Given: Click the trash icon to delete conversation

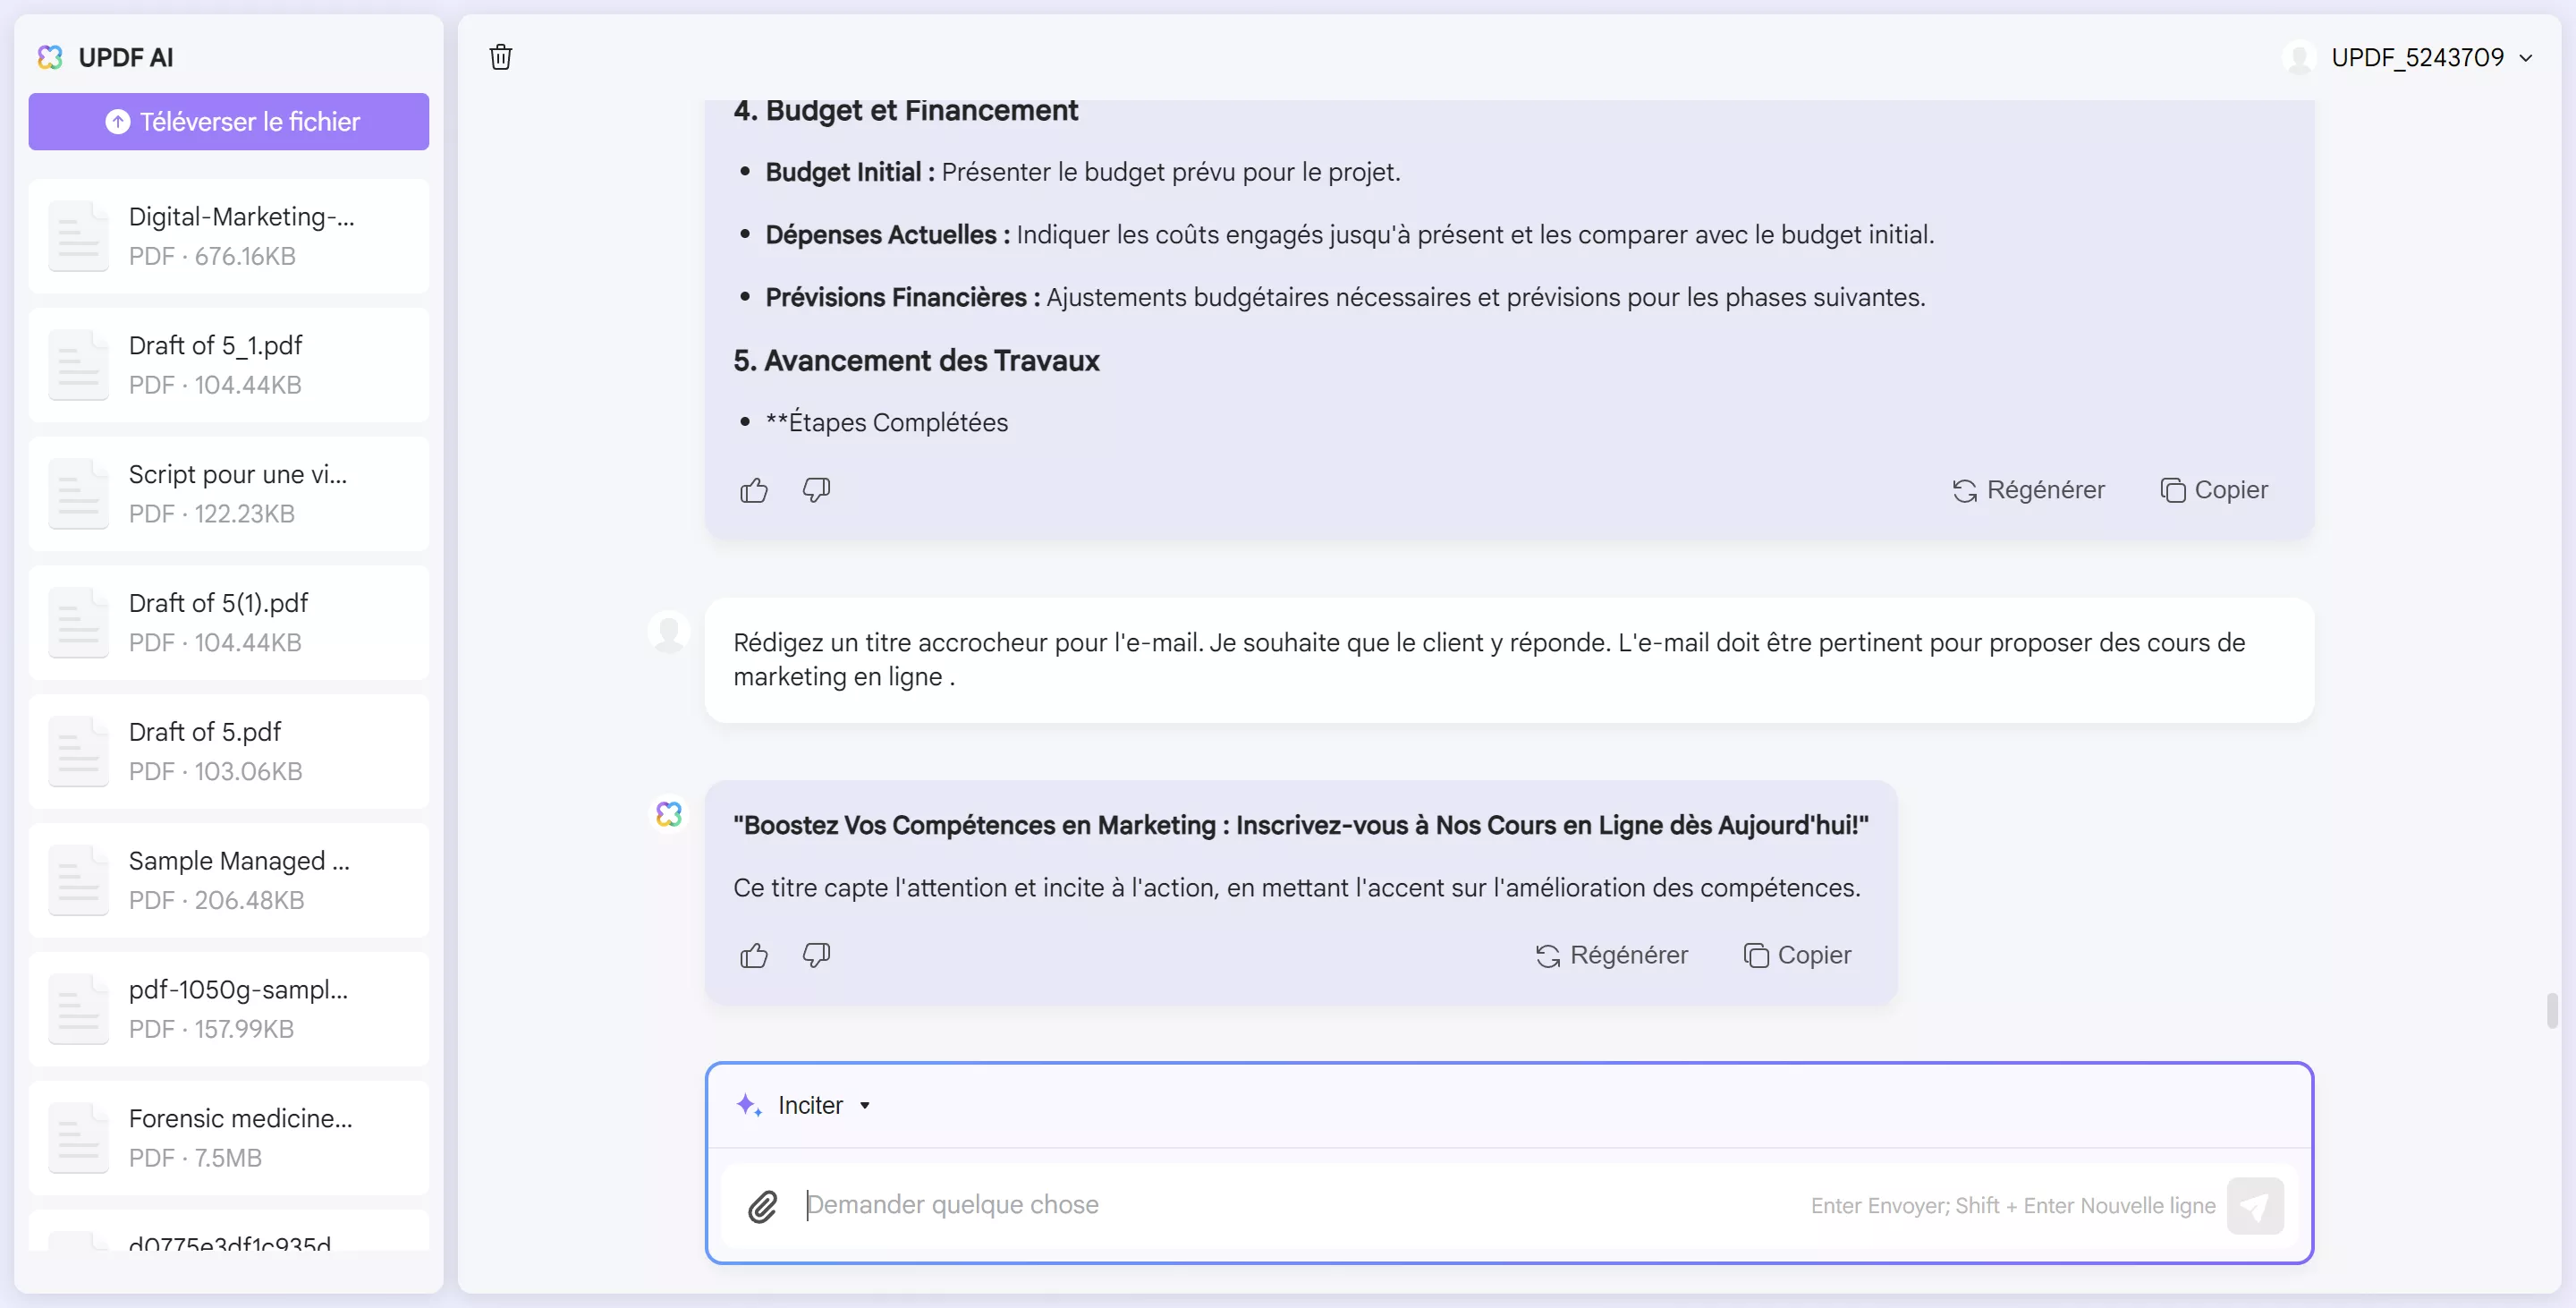Looking at the screenshot, I should pos(500,57).
